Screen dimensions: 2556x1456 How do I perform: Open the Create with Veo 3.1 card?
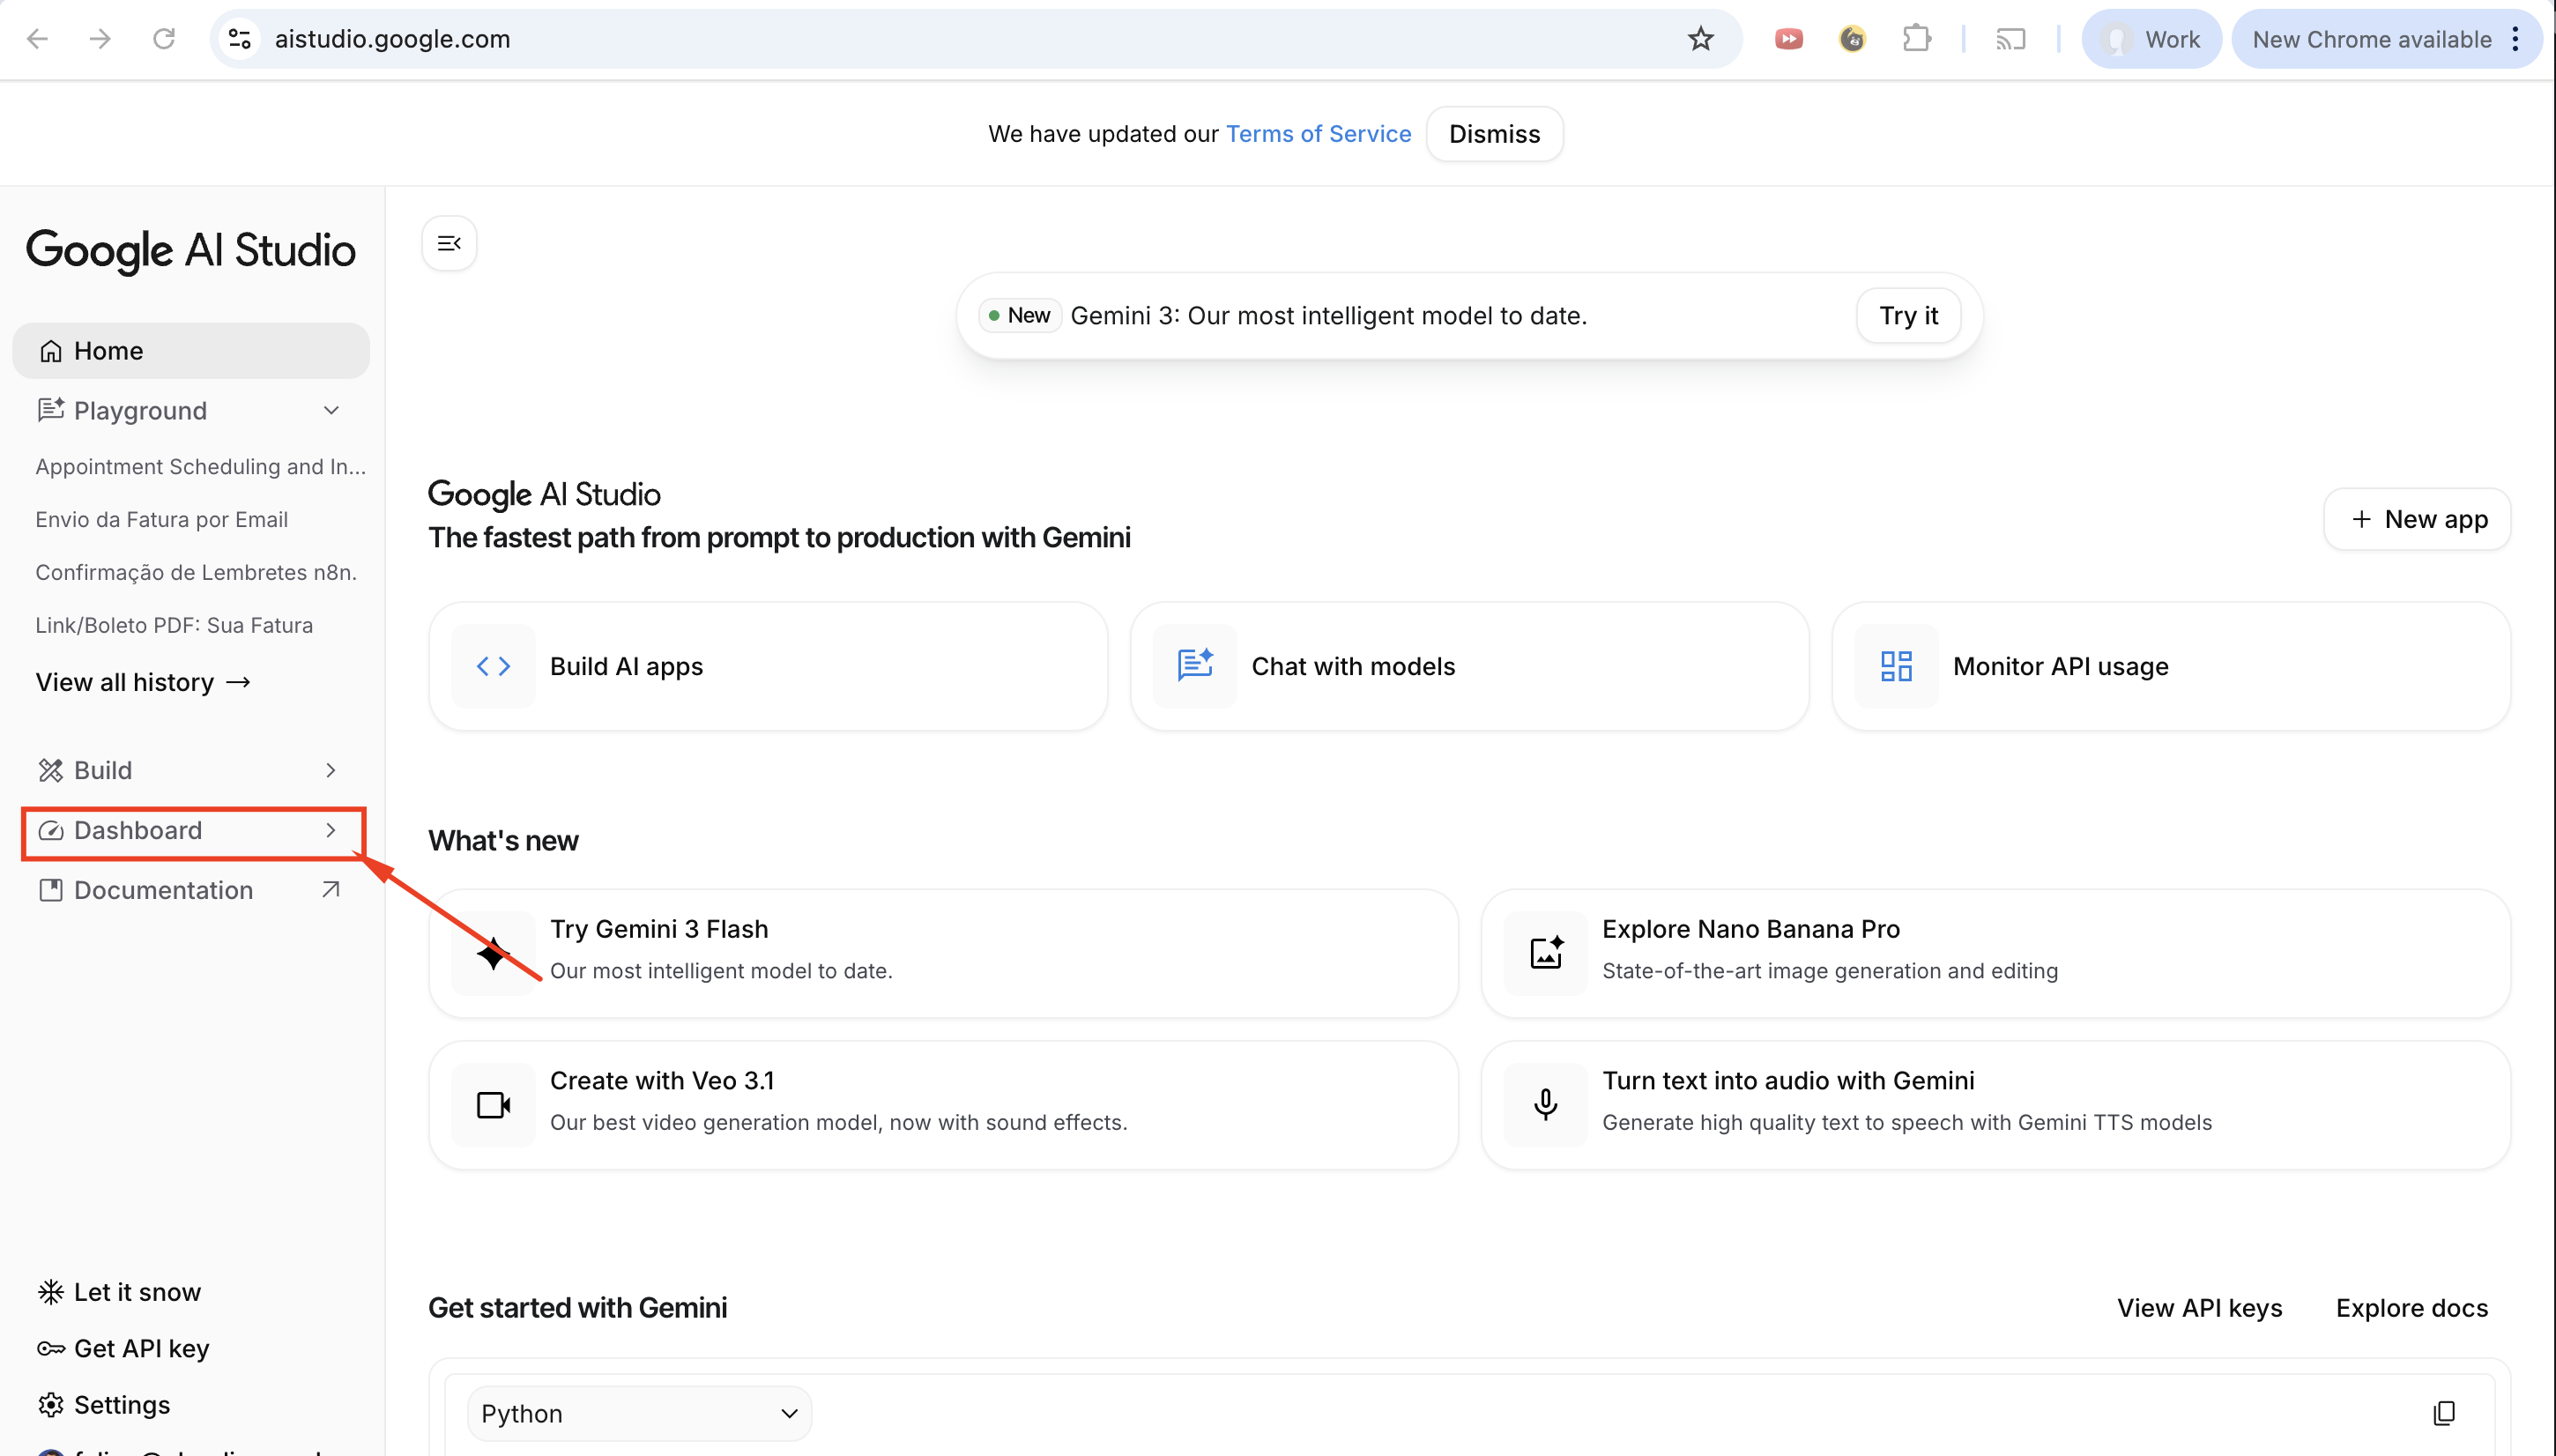(943, 1106)
